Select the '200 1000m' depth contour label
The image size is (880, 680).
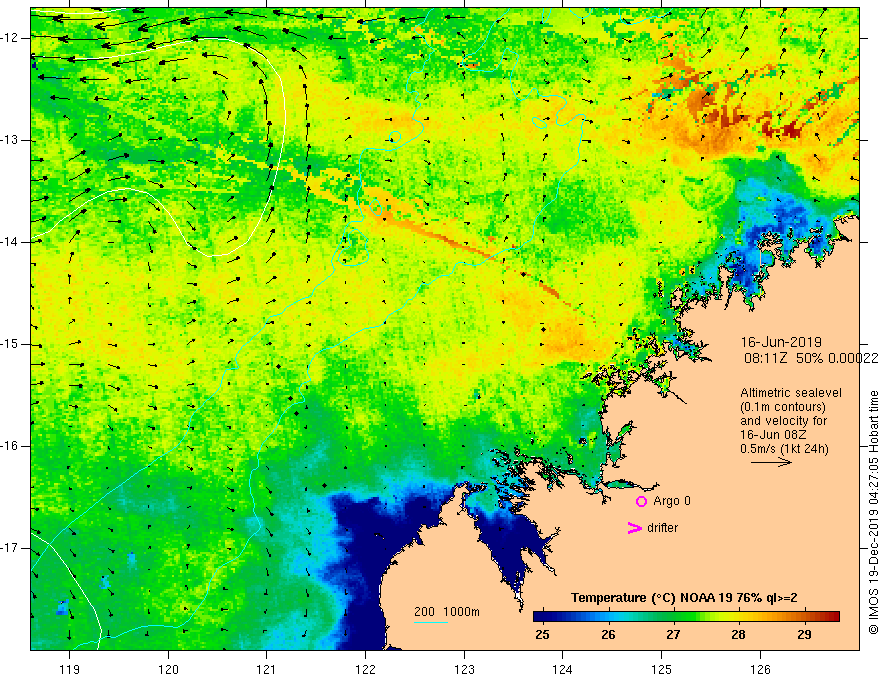[447, 612]
